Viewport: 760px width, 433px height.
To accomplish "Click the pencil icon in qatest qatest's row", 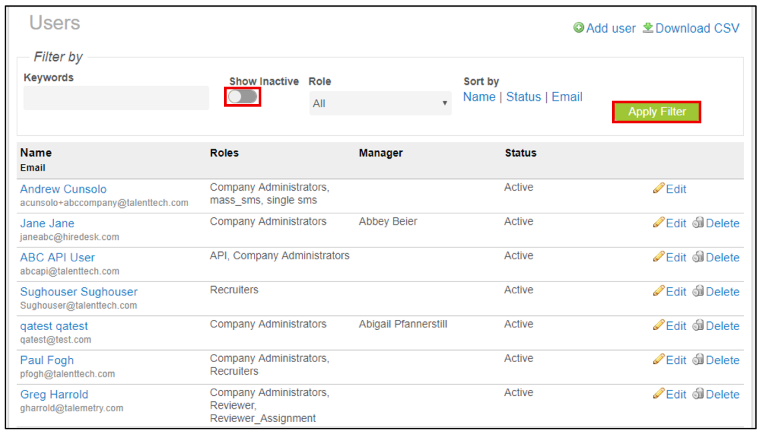I will tap(658, 325).
